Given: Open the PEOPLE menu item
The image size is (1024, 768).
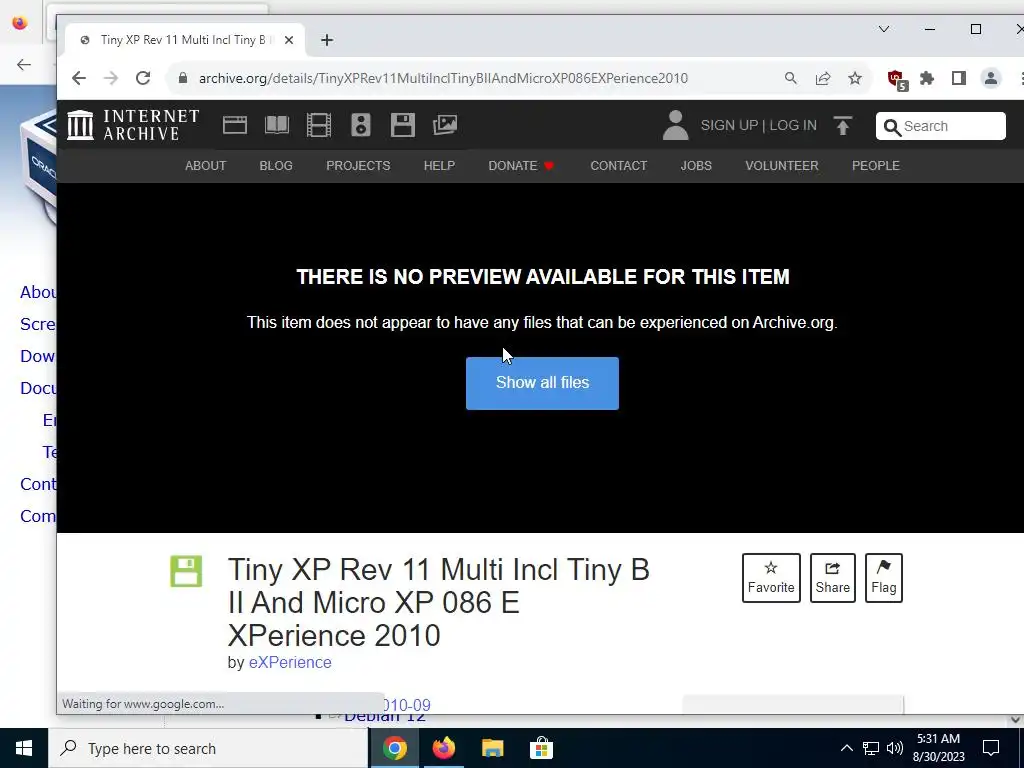Looking at the screenshot, I should [876, 166].
